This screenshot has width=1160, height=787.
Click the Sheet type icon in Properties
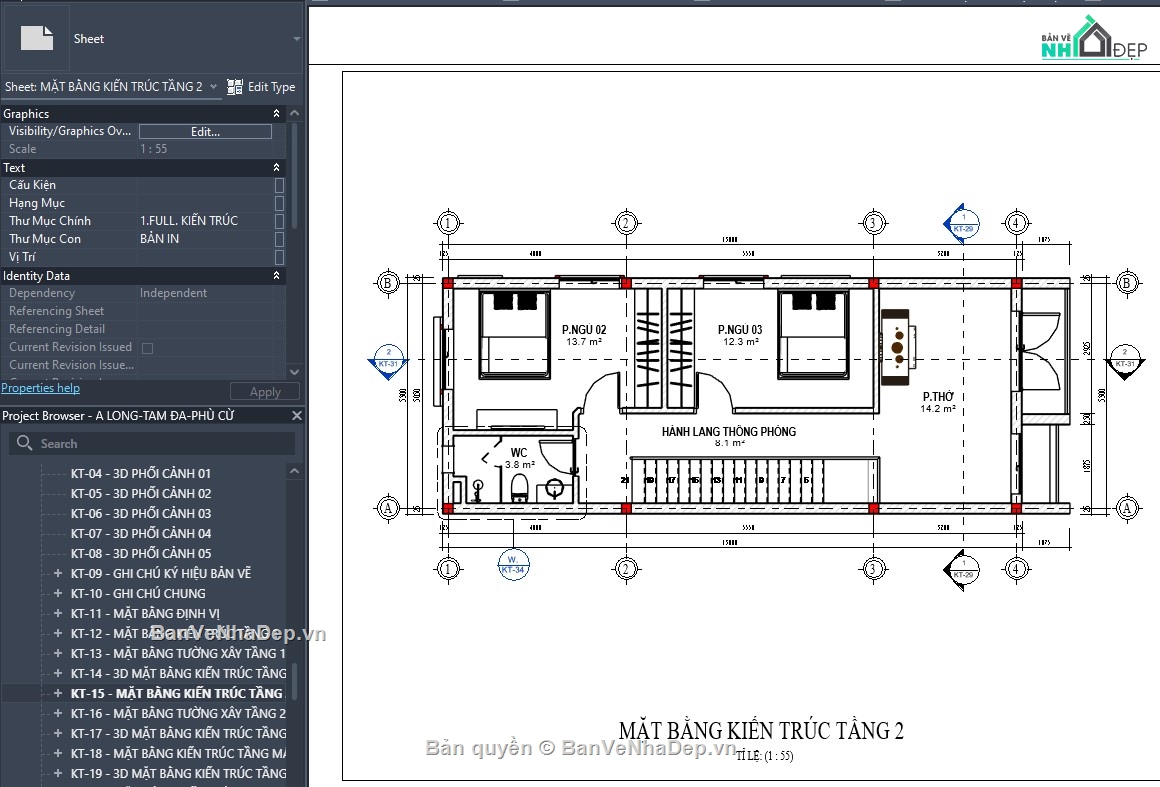tap(36, 38)
